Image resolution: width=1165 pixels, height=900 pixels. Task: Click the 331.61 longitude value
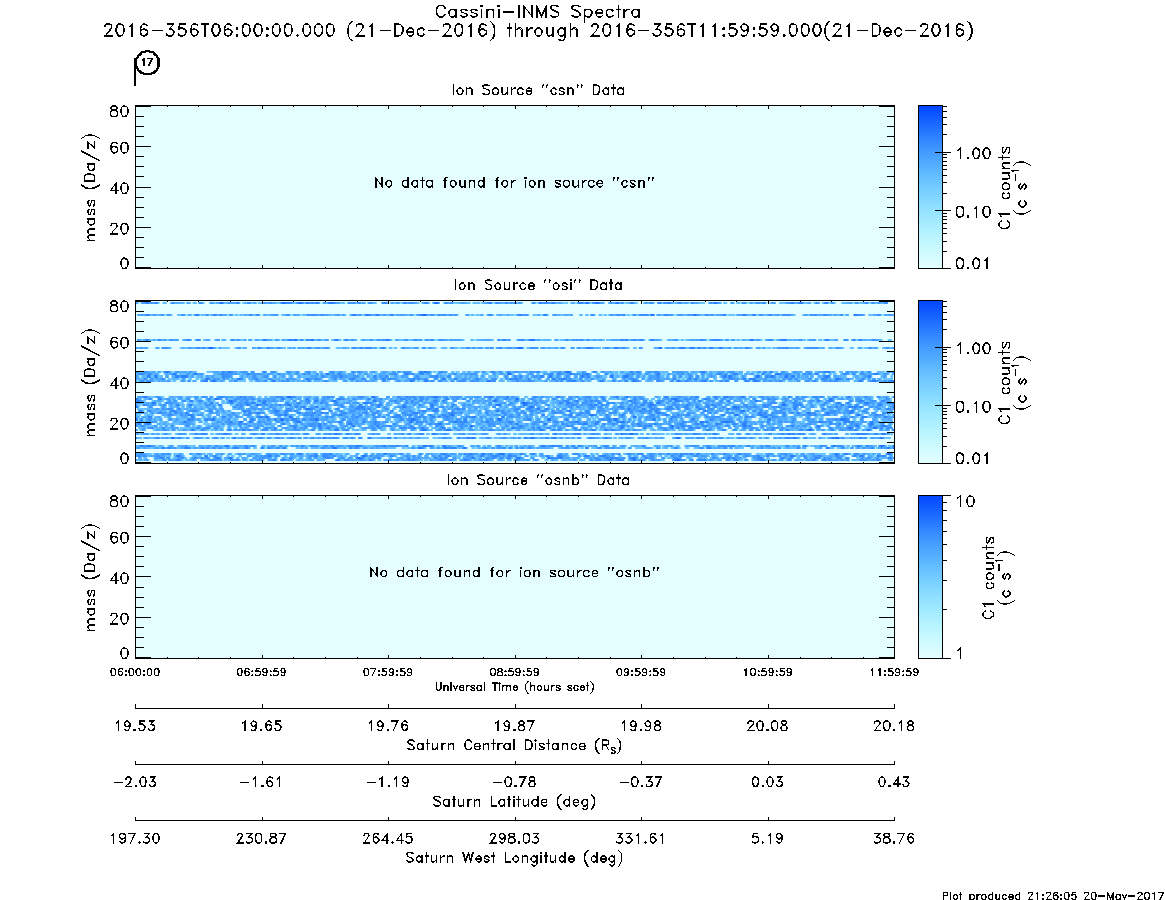tap(640, 838)
